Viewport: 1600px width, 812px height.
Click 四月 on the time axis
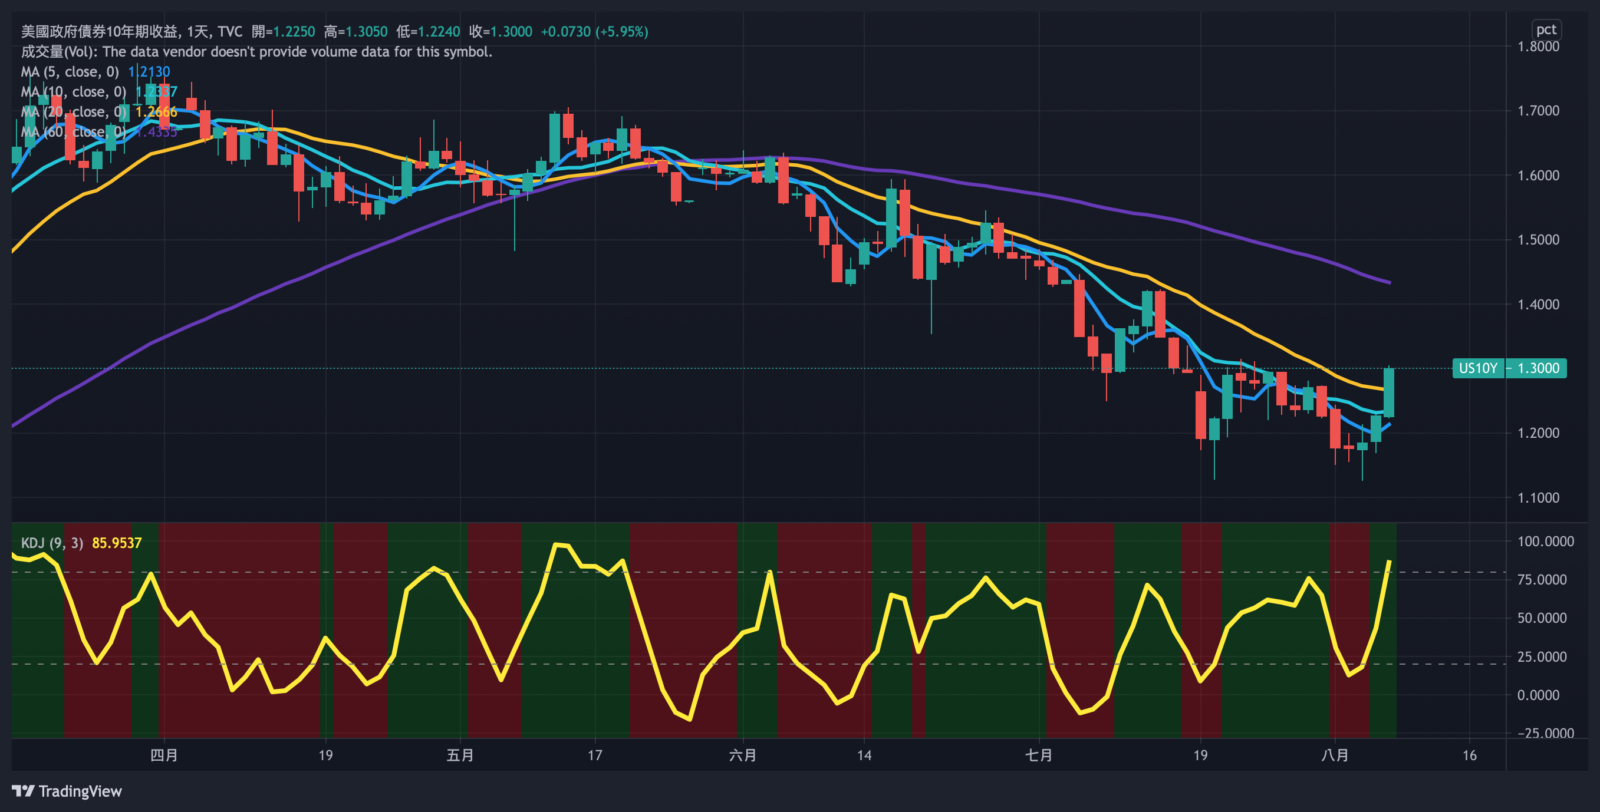point(164,755)
